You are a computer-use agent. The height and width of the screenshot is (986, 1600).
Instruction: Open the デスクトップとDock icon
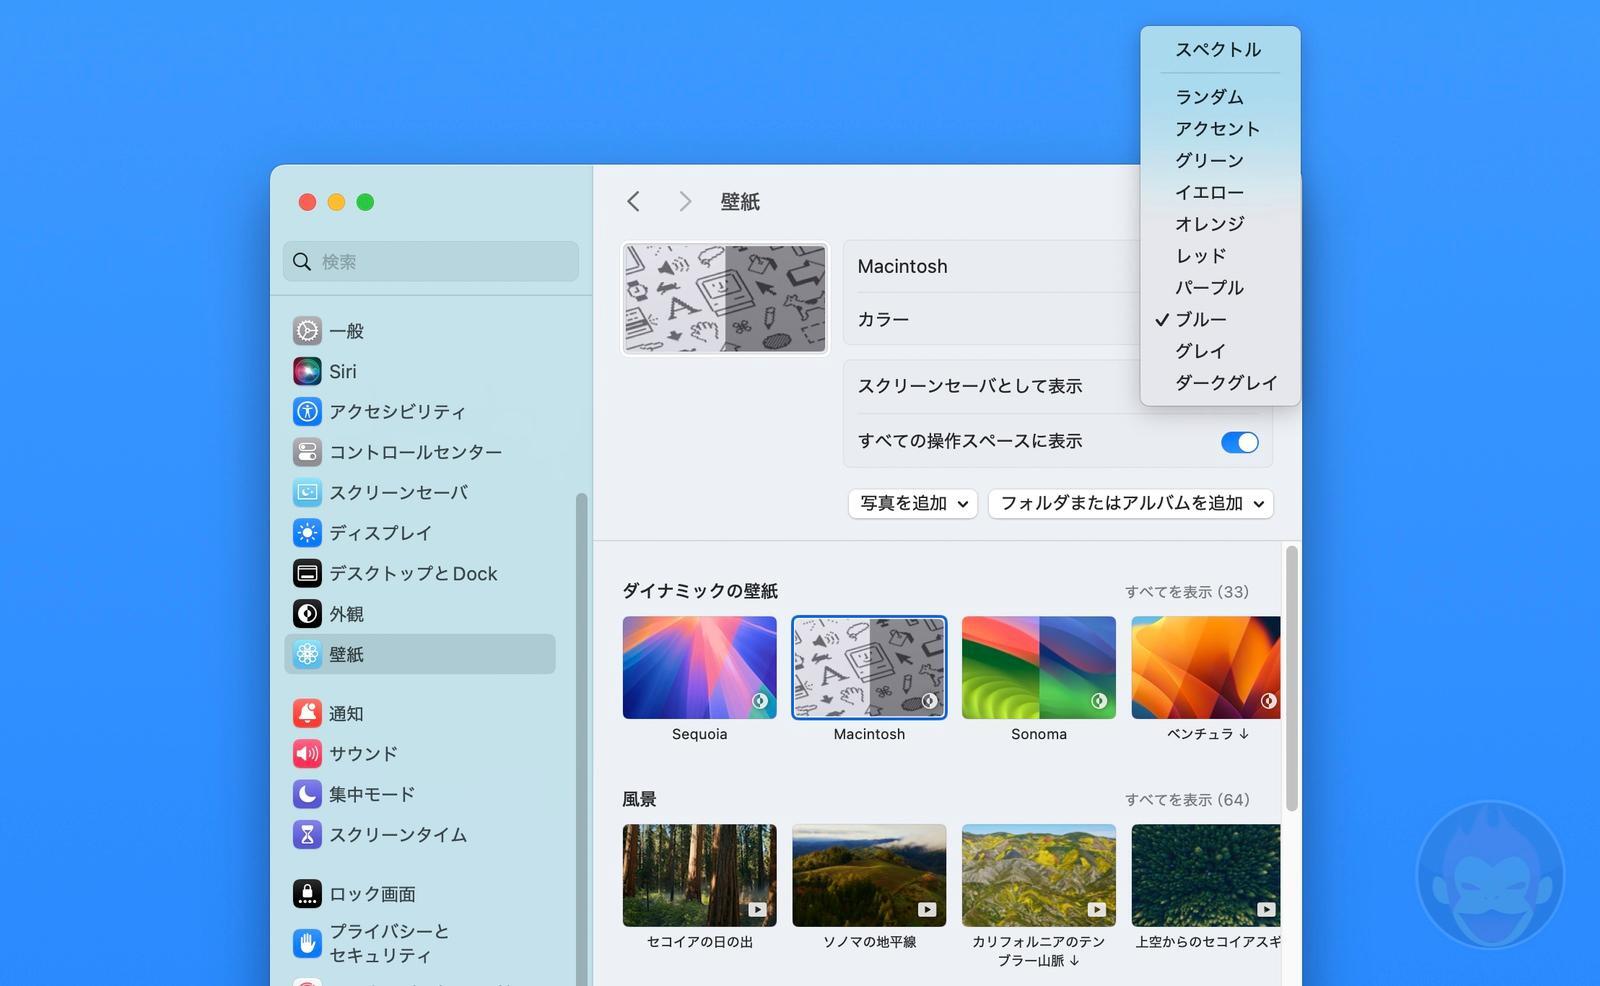[307, 573]
